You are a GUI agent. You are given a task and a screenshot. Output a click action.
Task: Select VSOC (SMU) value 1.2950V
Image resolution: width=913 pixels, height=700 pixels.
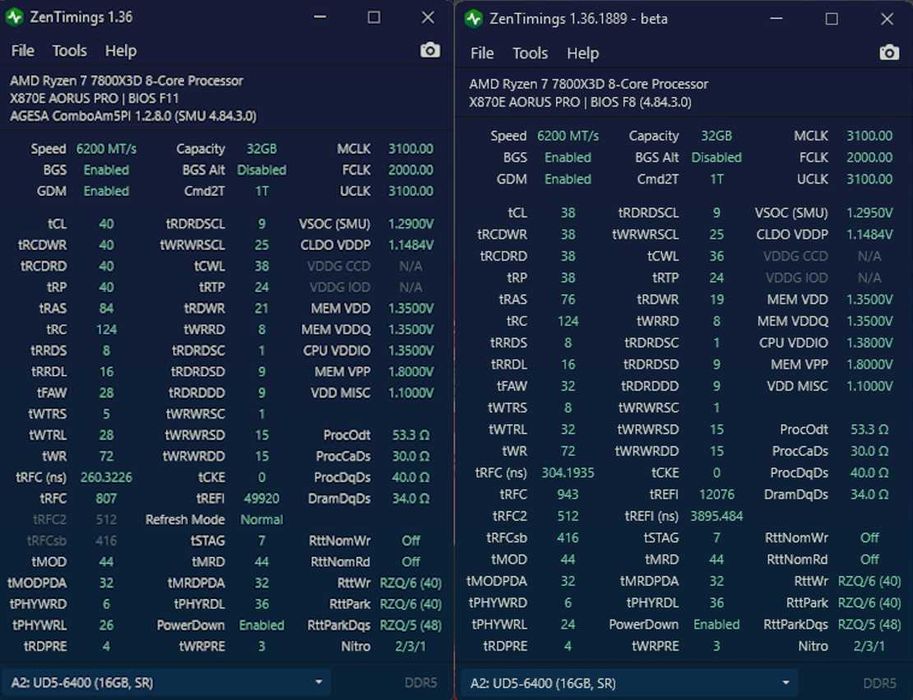point(869,213)
